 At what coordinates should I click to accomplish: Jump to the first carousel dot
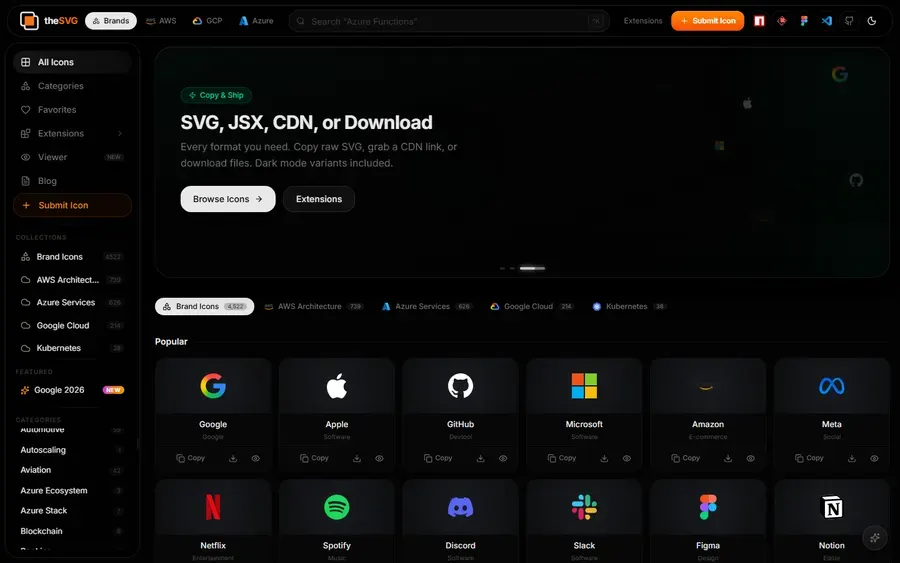[502, 268]
